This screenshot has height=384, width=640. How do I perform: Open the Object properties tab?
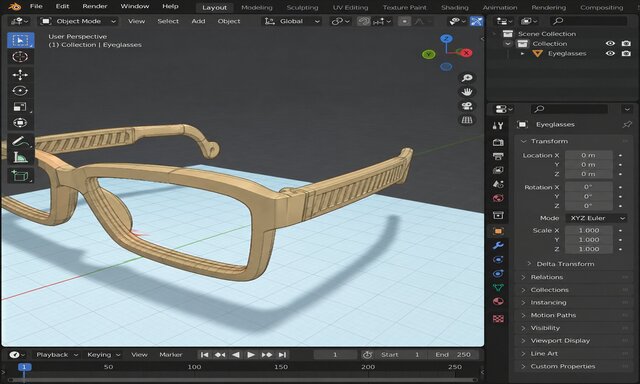point(498,231)
